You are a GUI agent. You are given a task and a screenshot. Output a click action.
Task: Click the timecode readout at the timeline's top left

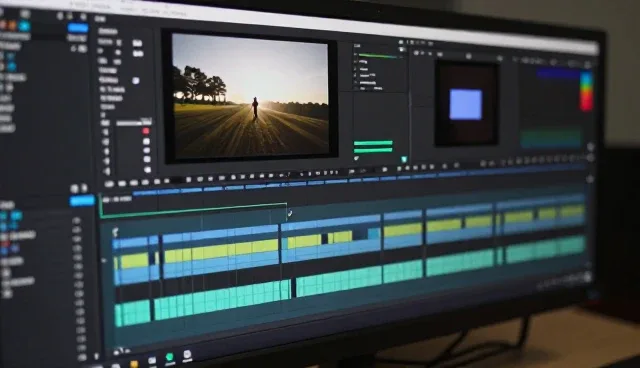coord(117,200)
